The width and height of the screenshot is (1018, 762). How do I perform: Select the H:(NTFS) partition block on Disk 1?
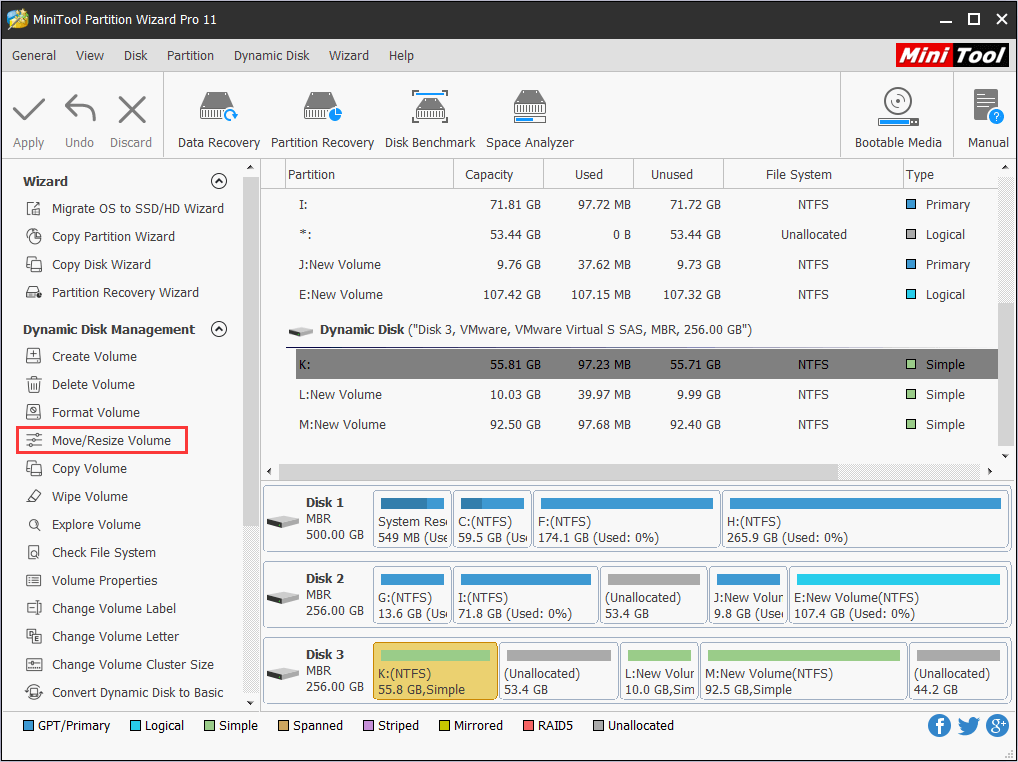(865, 520)
